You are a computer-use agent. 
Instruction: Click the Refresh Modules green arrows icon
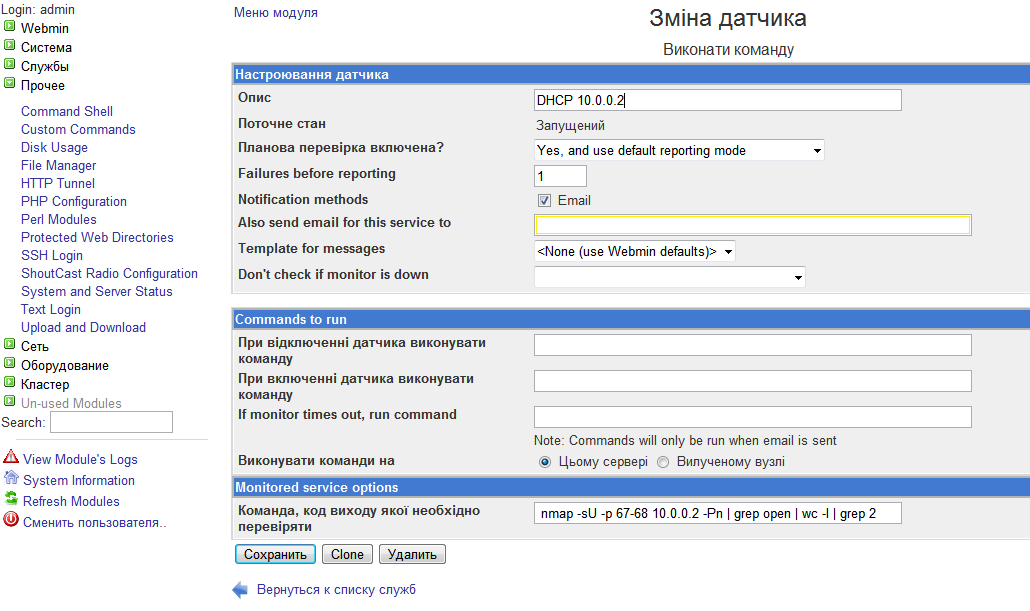(x=11, y=500)
